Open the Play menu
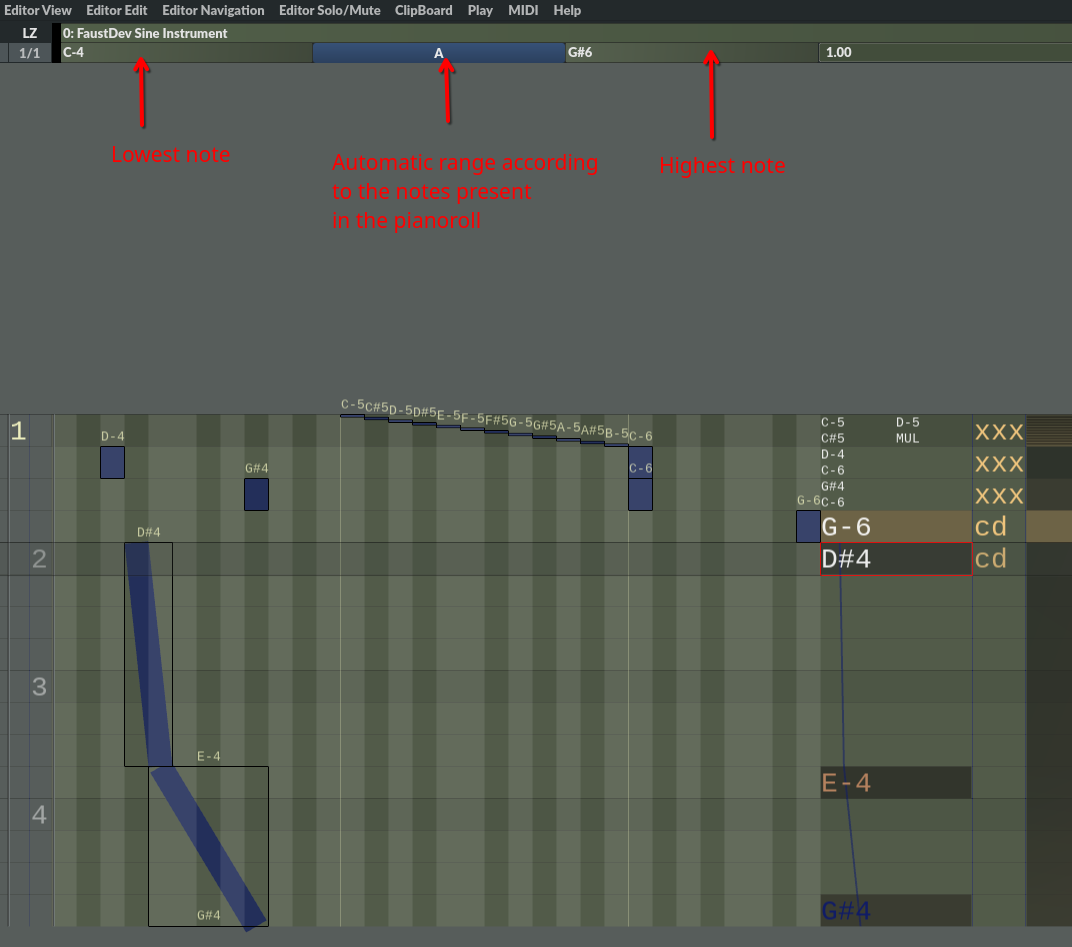This screenshot has height=947, width=1072. [480, 10]
